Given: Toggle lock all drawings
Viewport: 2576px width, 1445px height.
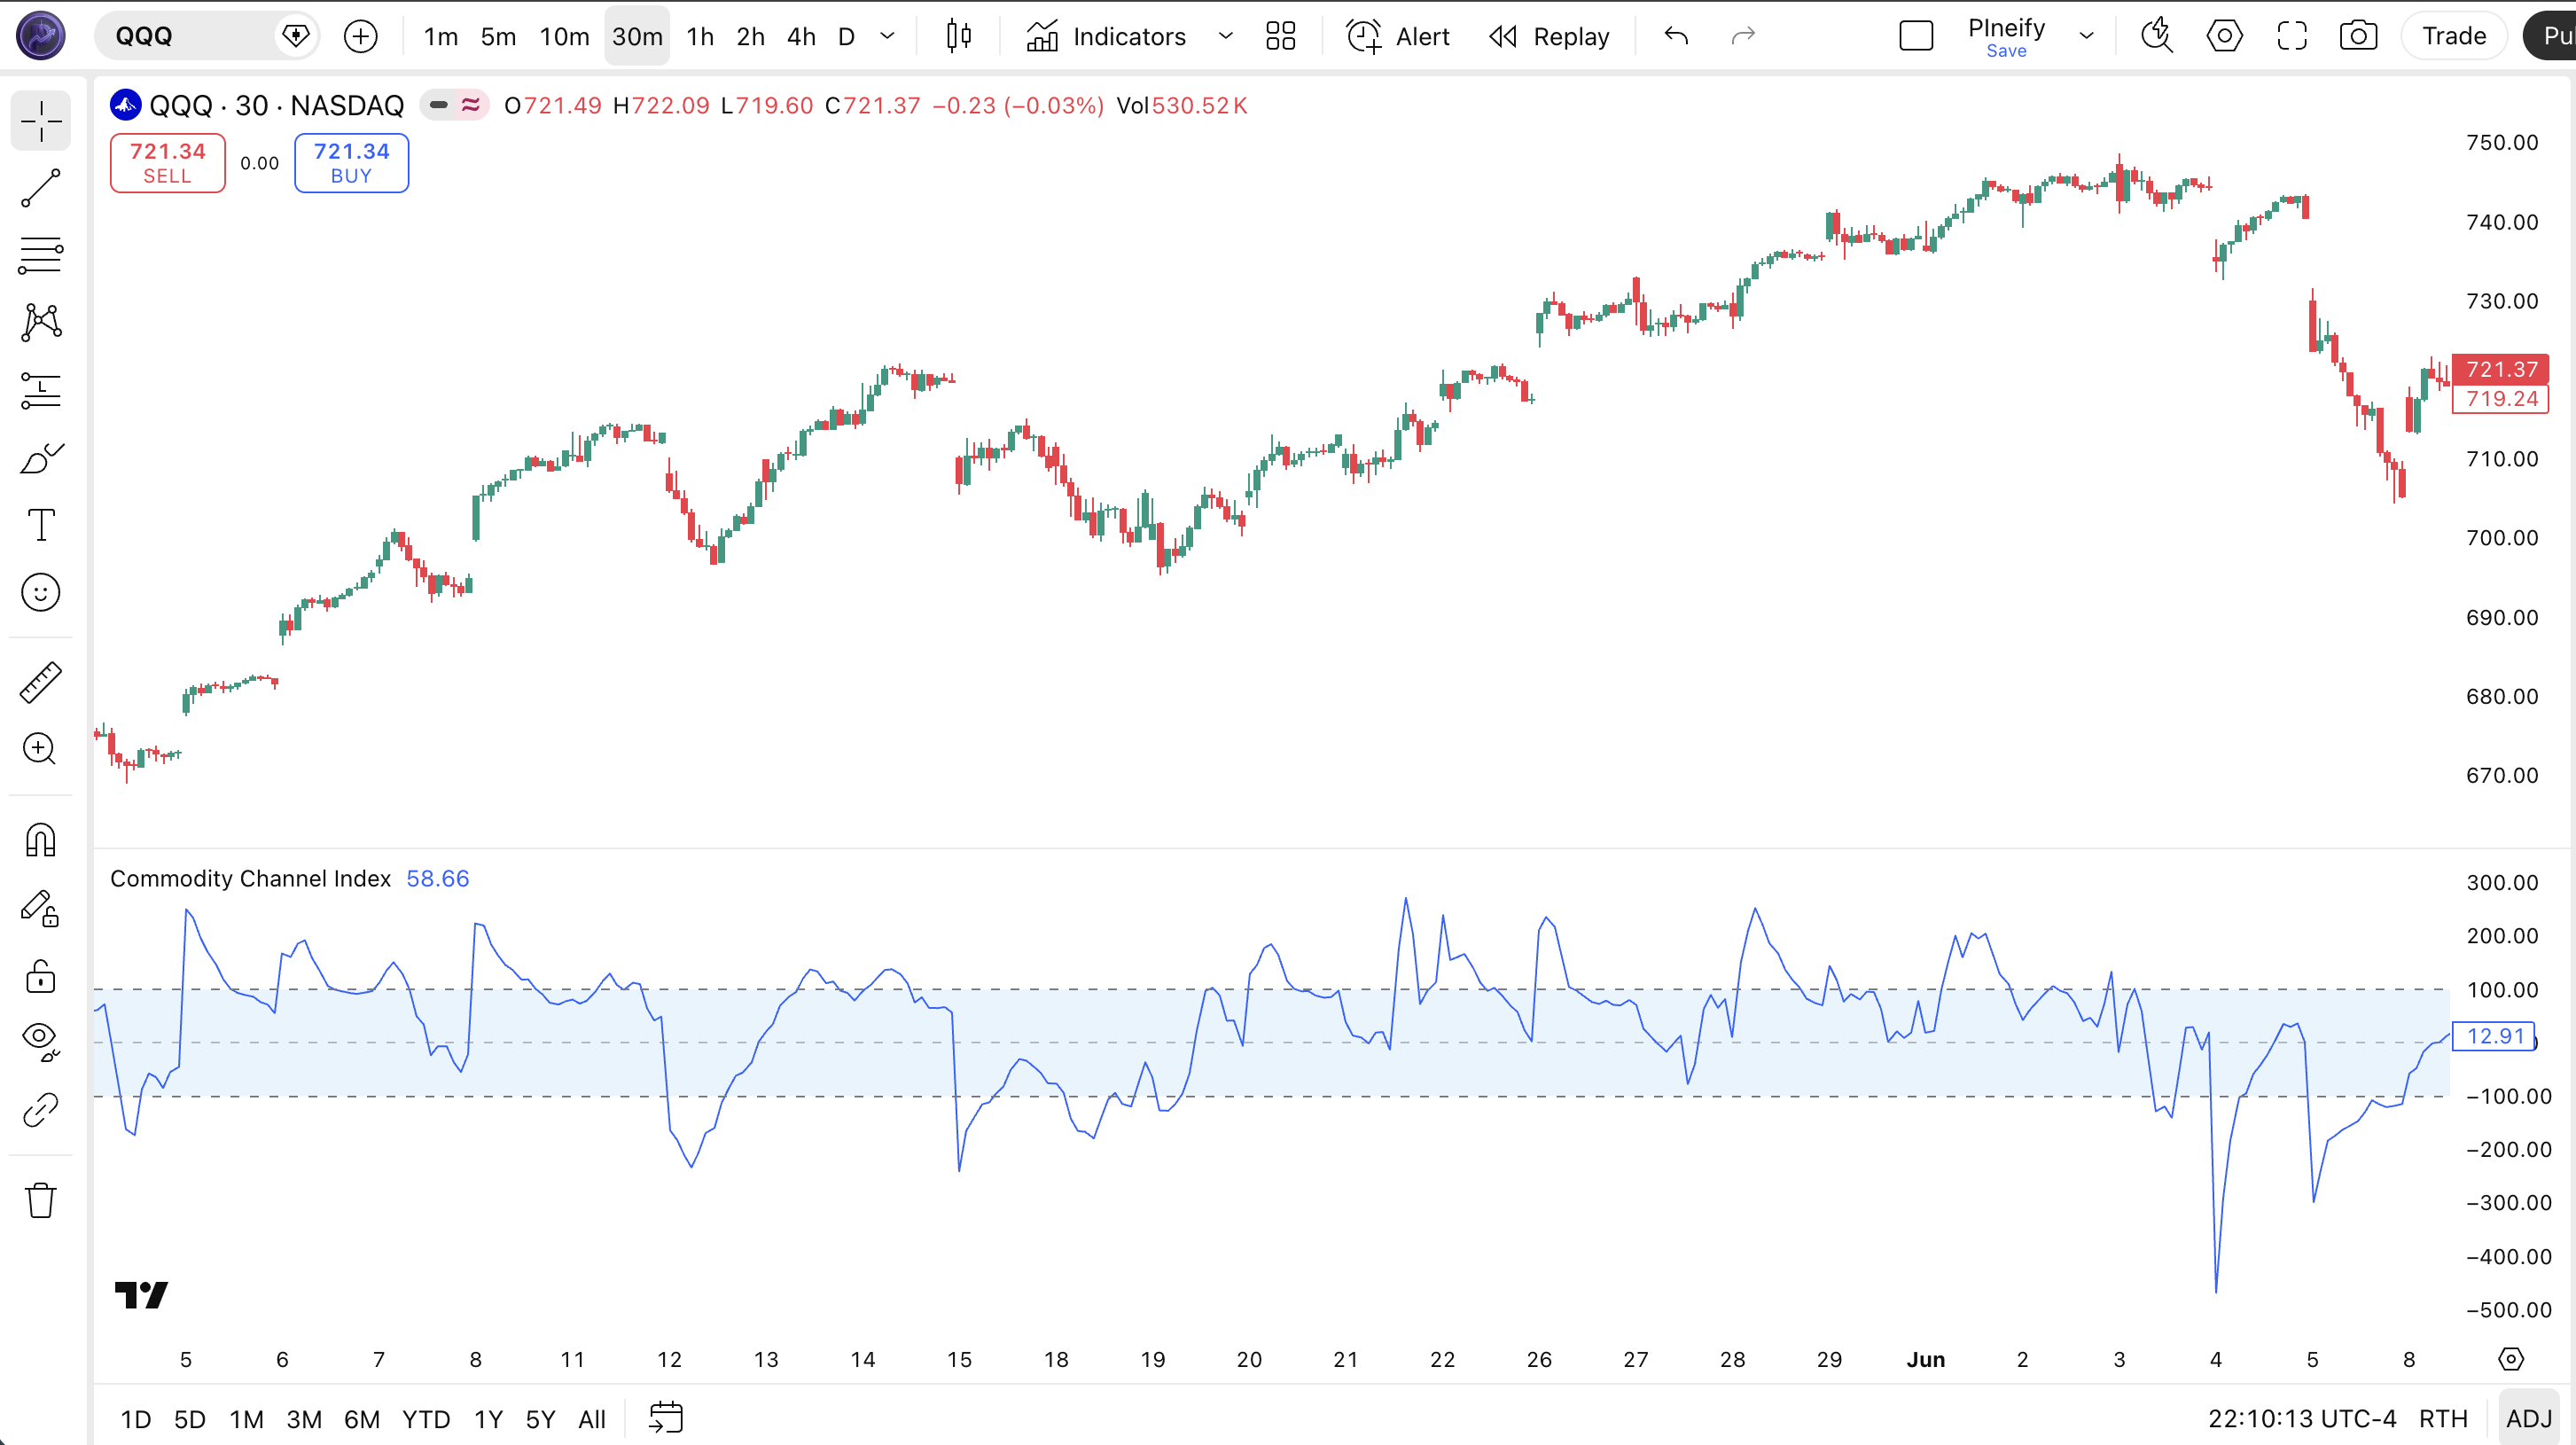Looking at the screenshot, I should 41,975.
